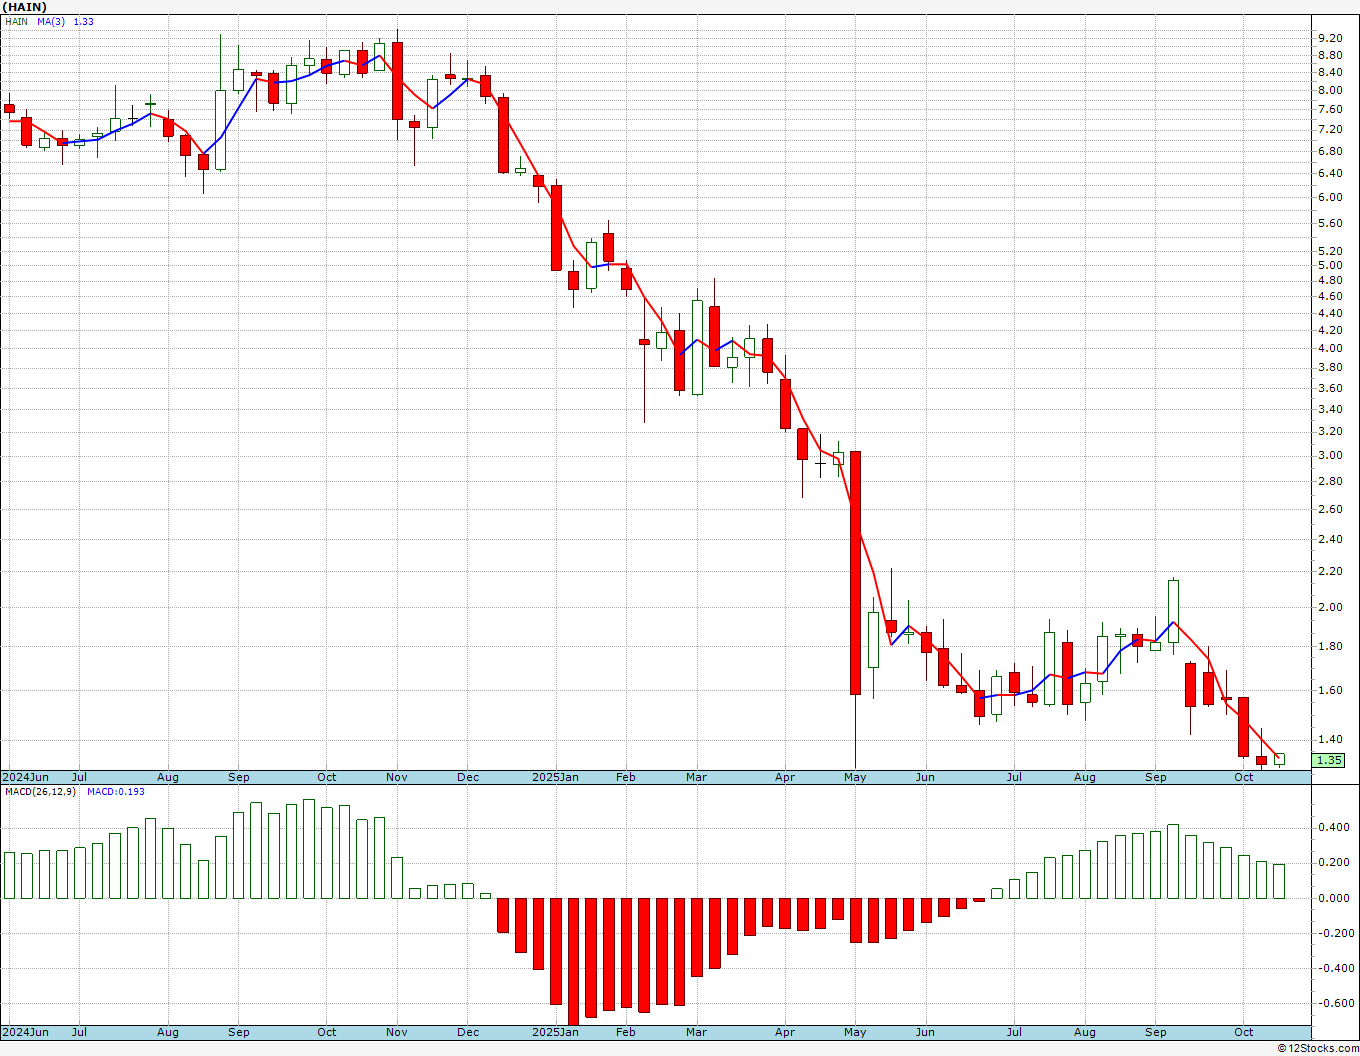Image resolution: width=1360 pixels, height=1056 pixels.
Task: Click the 6.80 price axis label
Action: [x=1330, y=151]
